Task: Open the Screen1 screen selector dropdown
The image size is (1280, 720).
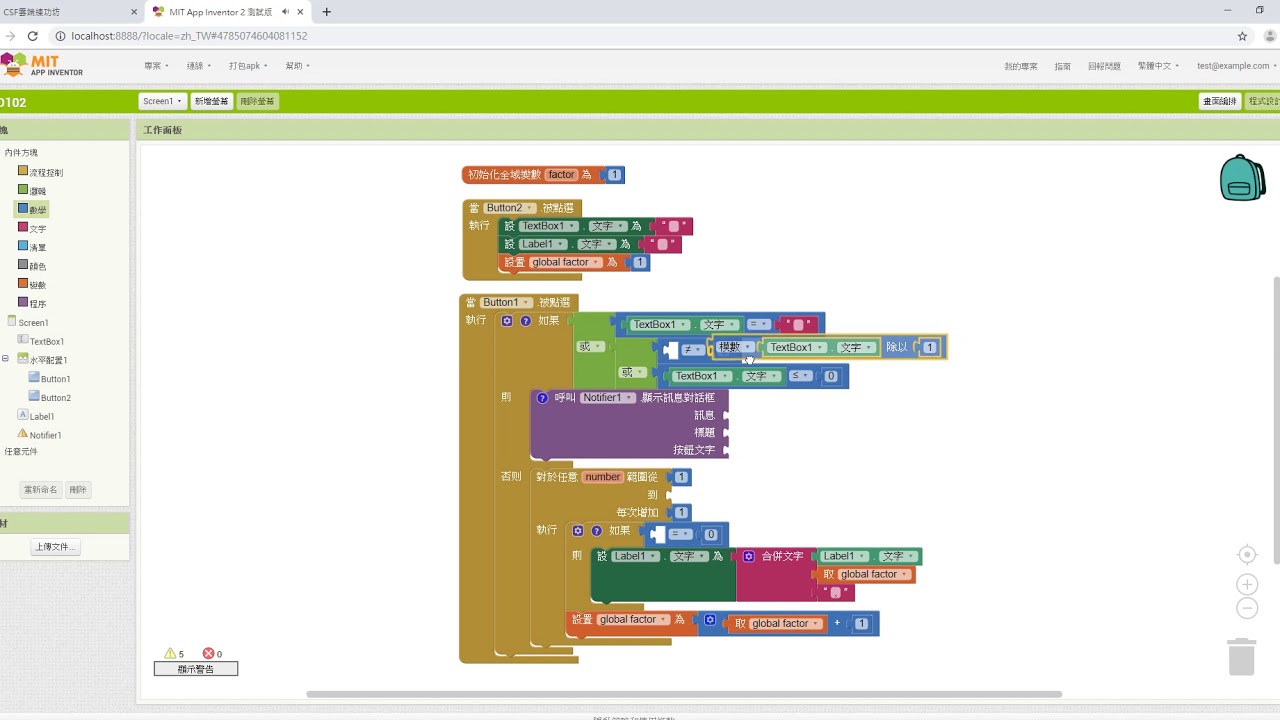Action: click(x=162, y=101)
